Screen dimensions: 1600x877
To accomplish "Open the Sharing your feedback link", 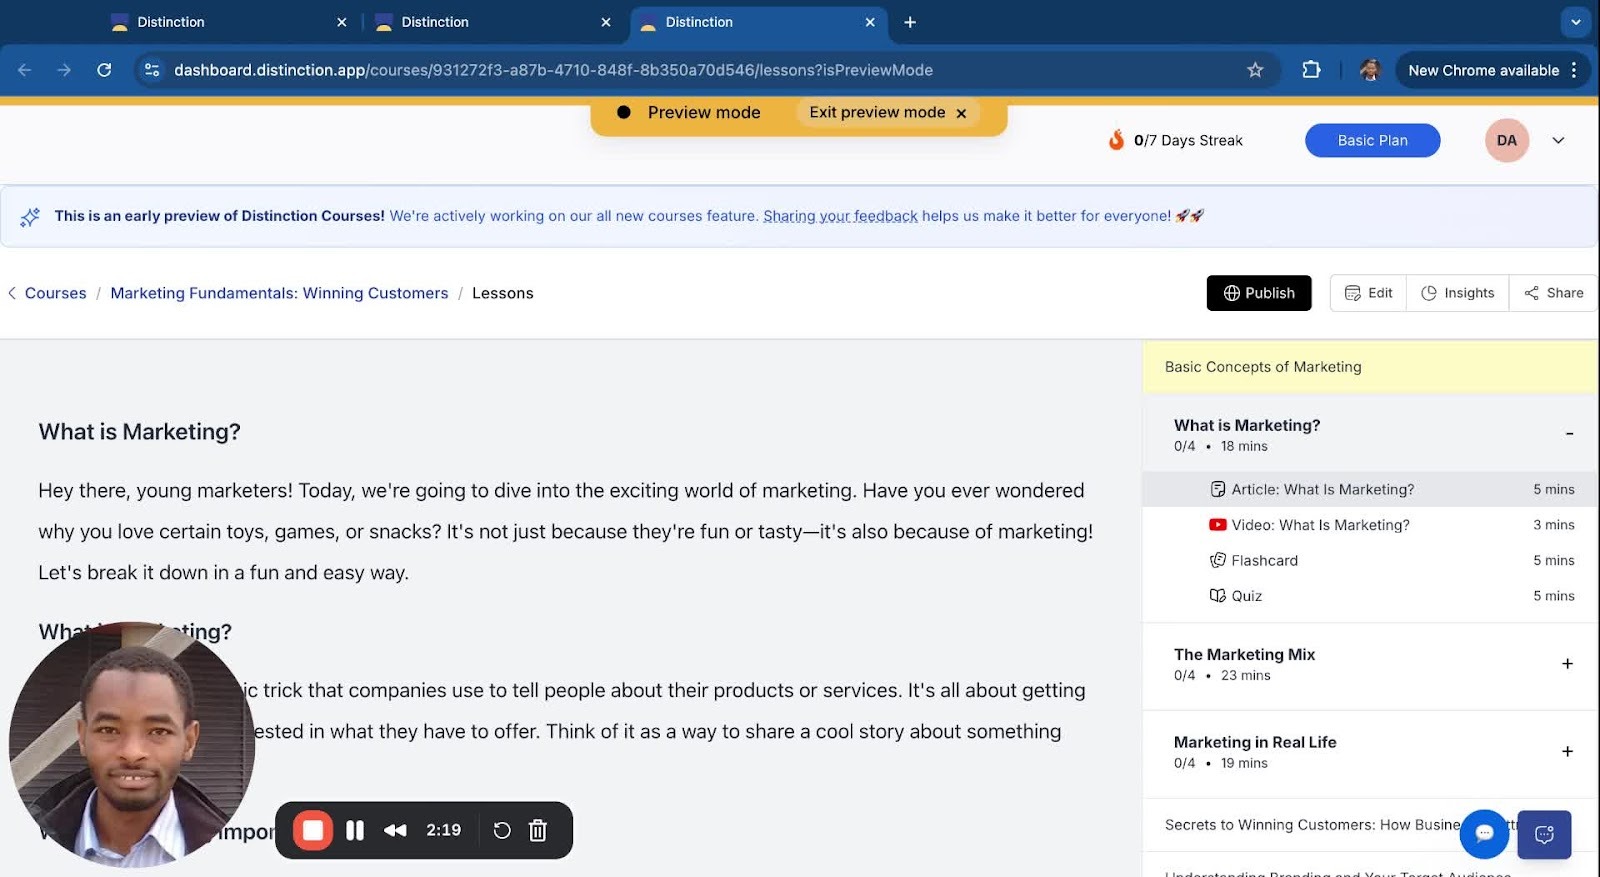I will [x=840, y=216].
